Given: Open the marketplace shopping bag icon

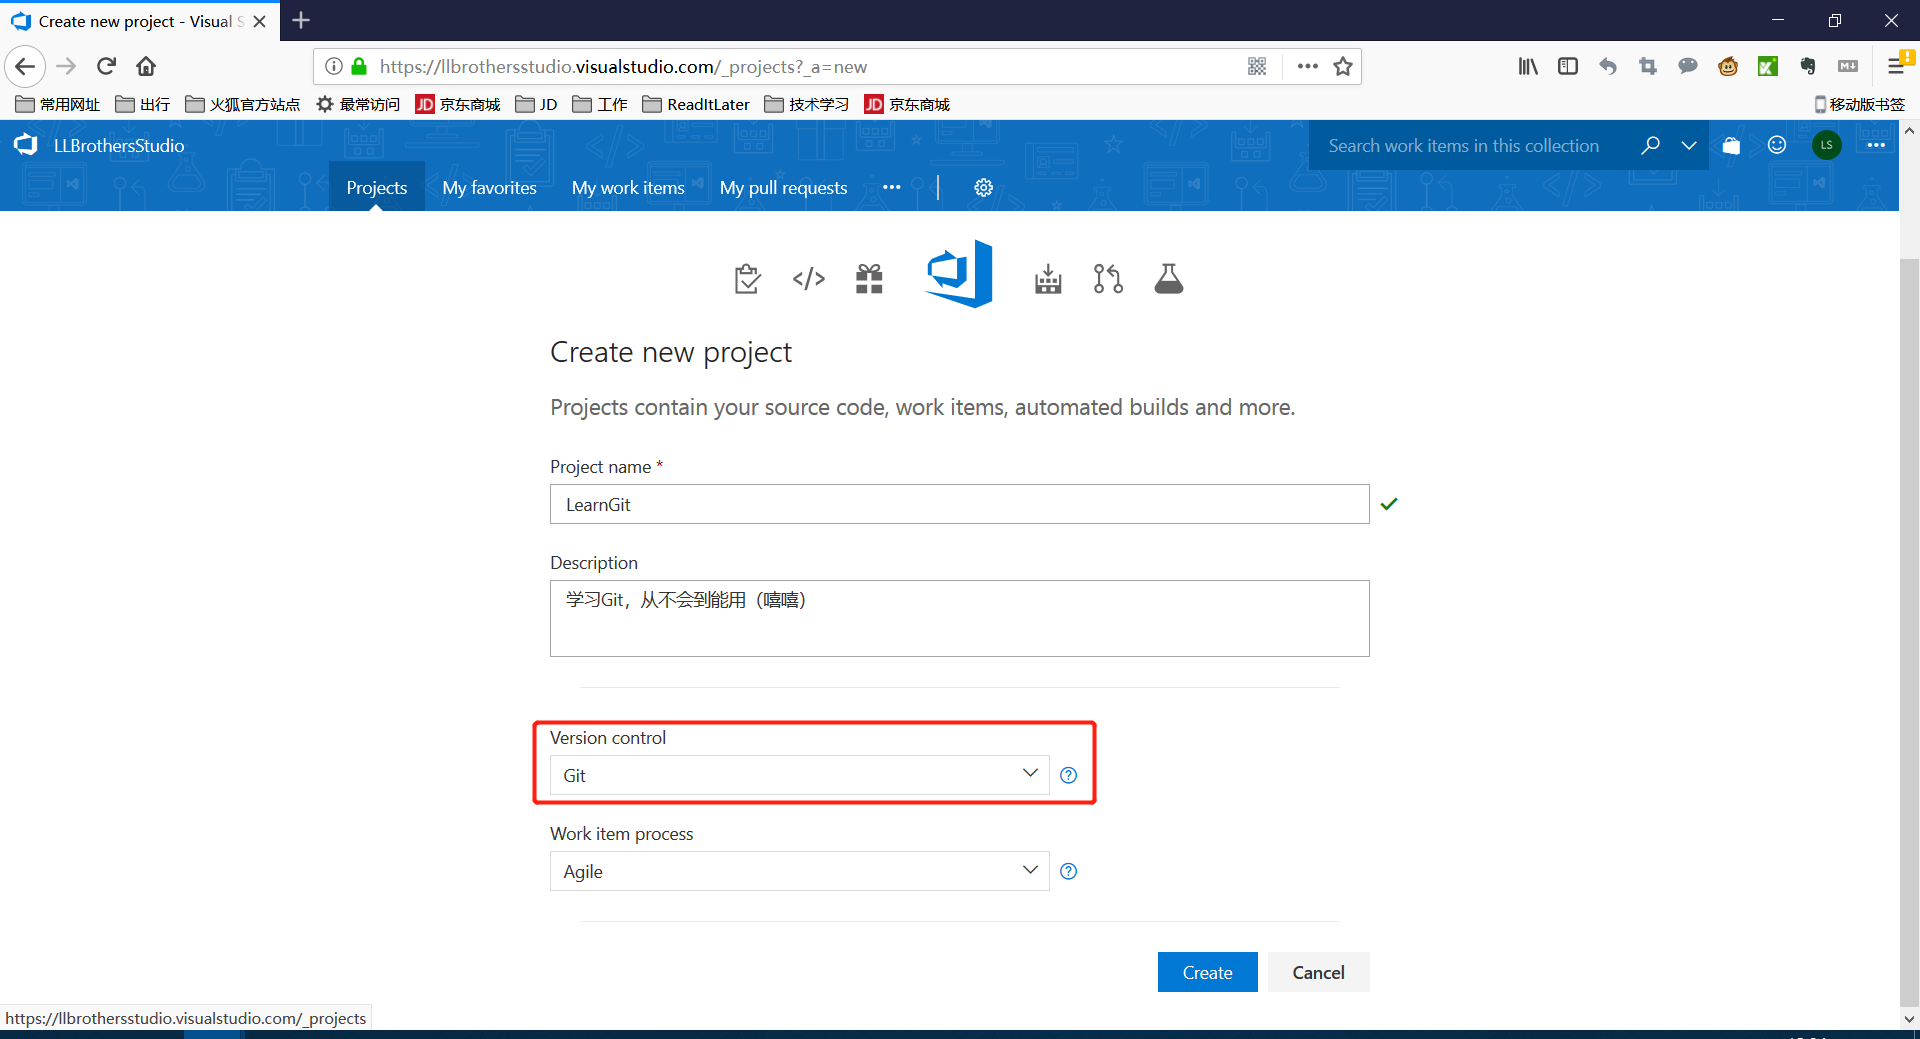Looking at the screenshot, I should pos(1731,146).
